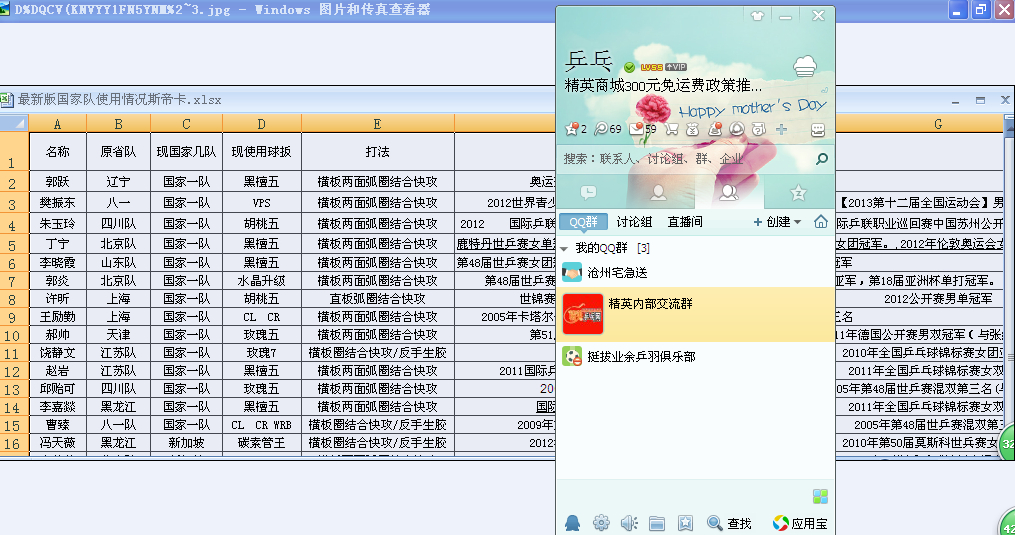Open the QQ favorites bookmark icon
This screenshot has width=1015, height=535.
click(x=685, y=523)
